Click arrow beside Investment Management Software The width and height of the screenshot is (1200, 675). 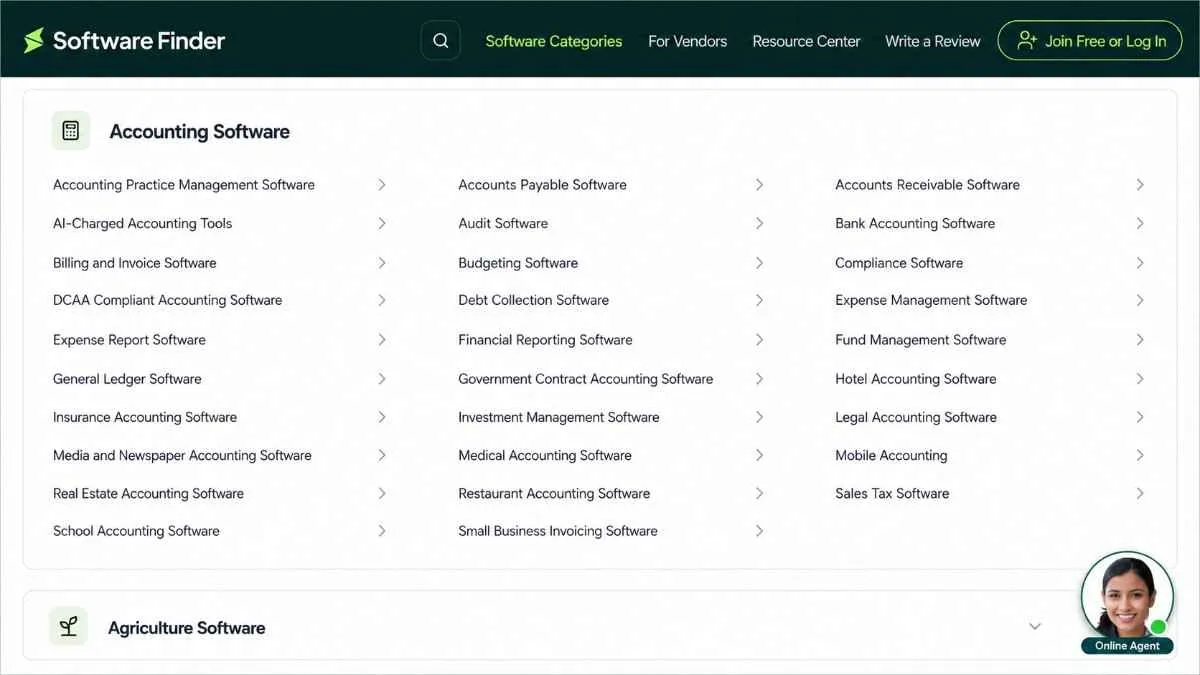(x=760, y=417)
